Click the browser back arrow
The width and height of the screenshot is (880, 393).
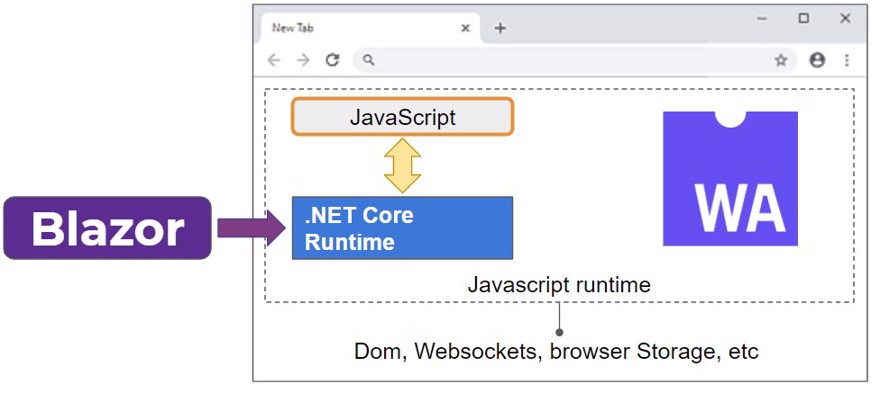[x=273, y=60]
